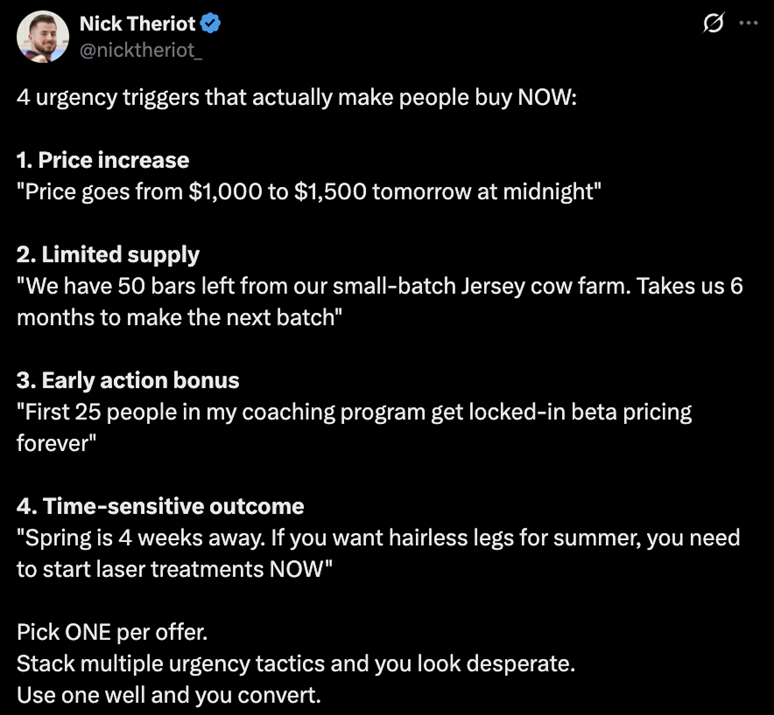Image resolution: width=774 pixels, height=715 pixels.
Task: Click the 'Pick ONE per offer.' line
Action: click(112, 632)
